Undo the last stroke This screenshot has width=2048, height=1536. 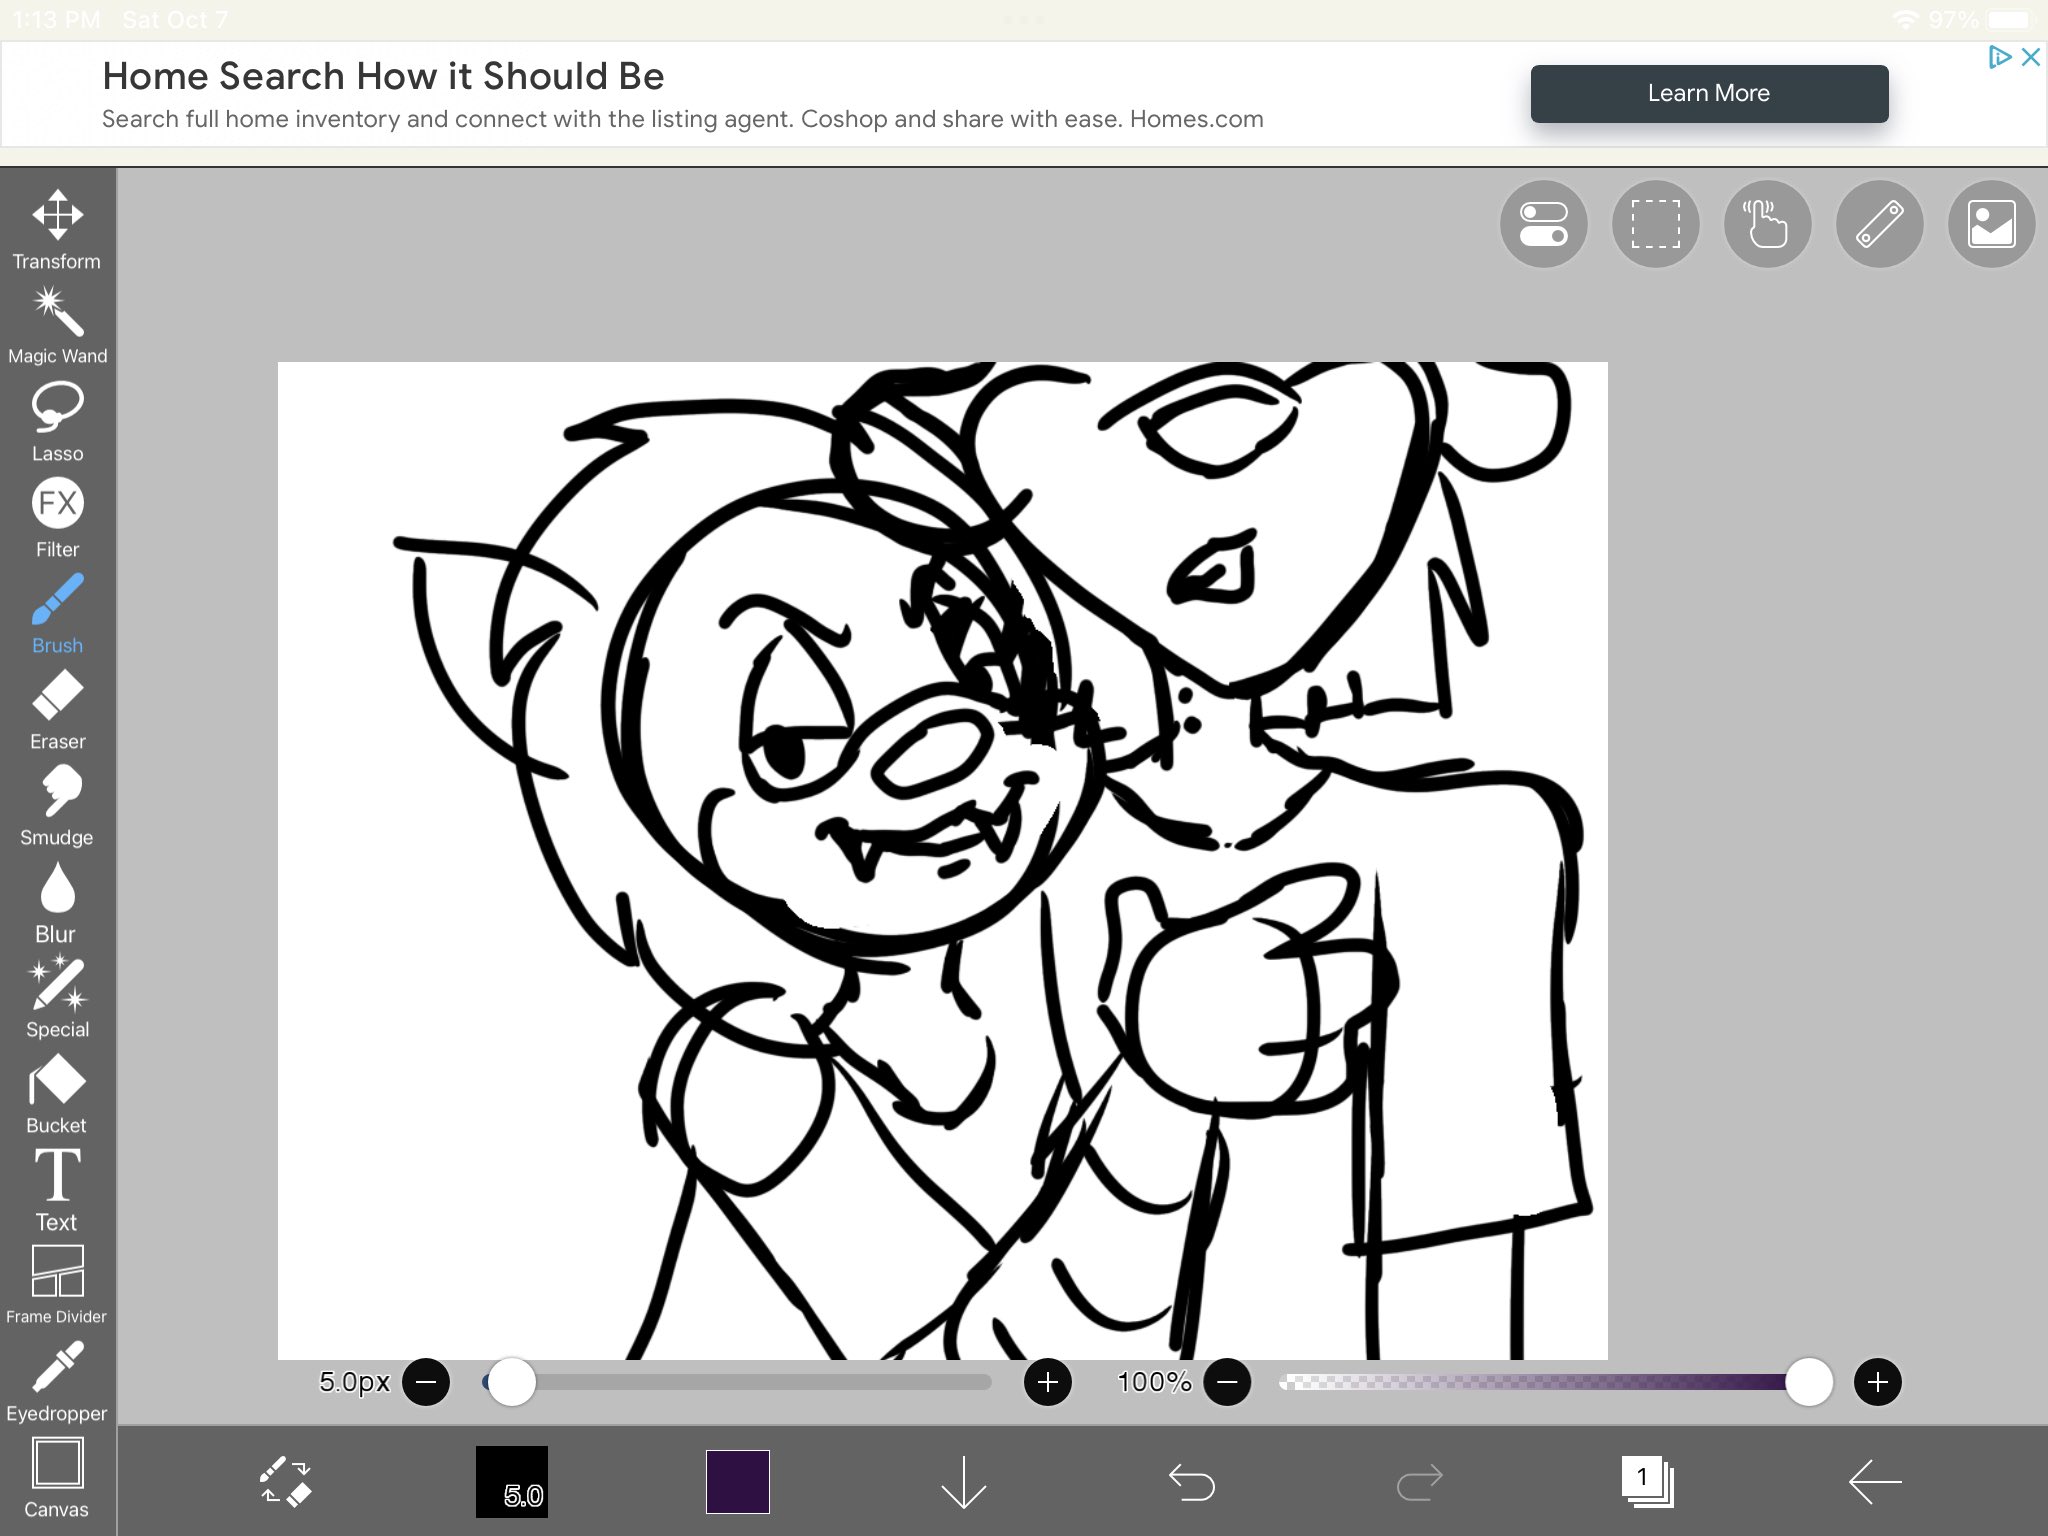[1191, 1482]
